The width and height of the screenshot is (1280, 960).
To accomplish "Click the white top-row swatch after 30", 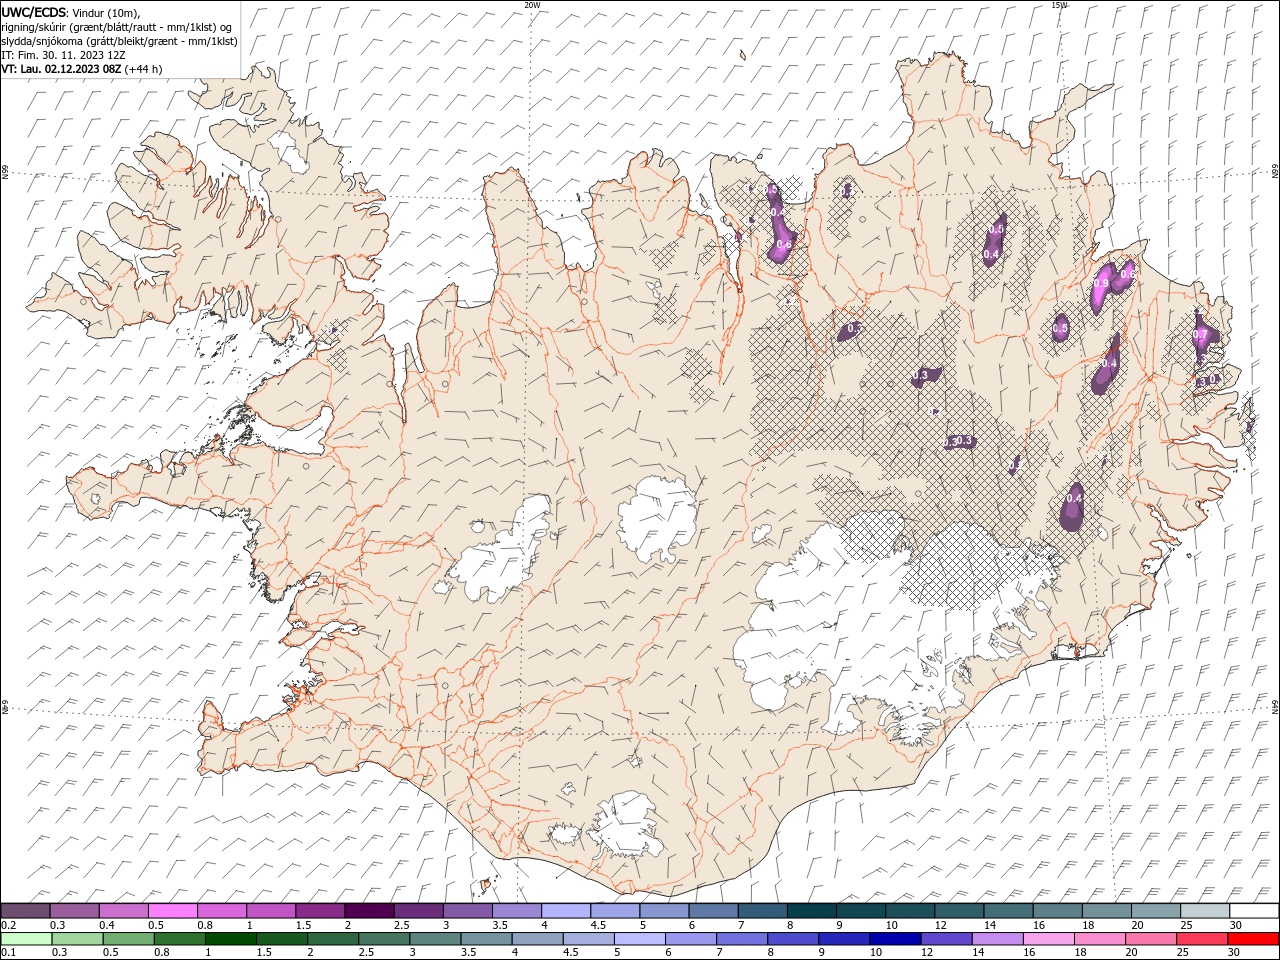I will (x=1254, y=911).
